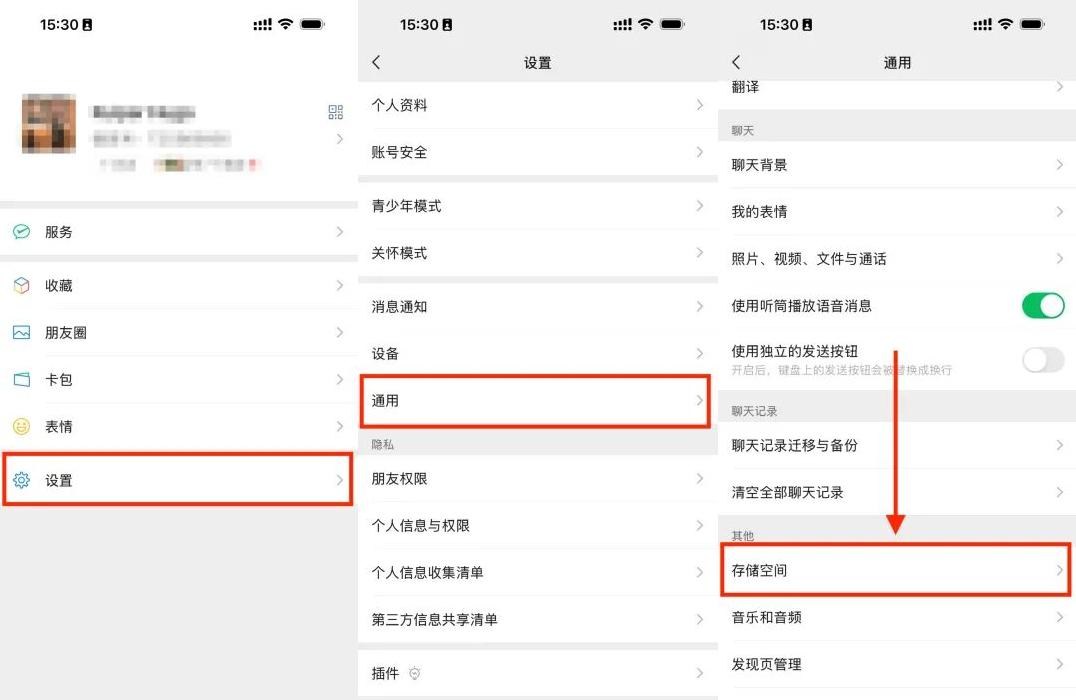Viewport: 1076px width, 700px height.
Task: Tap the 设置 gear icon
Action: 21,480
